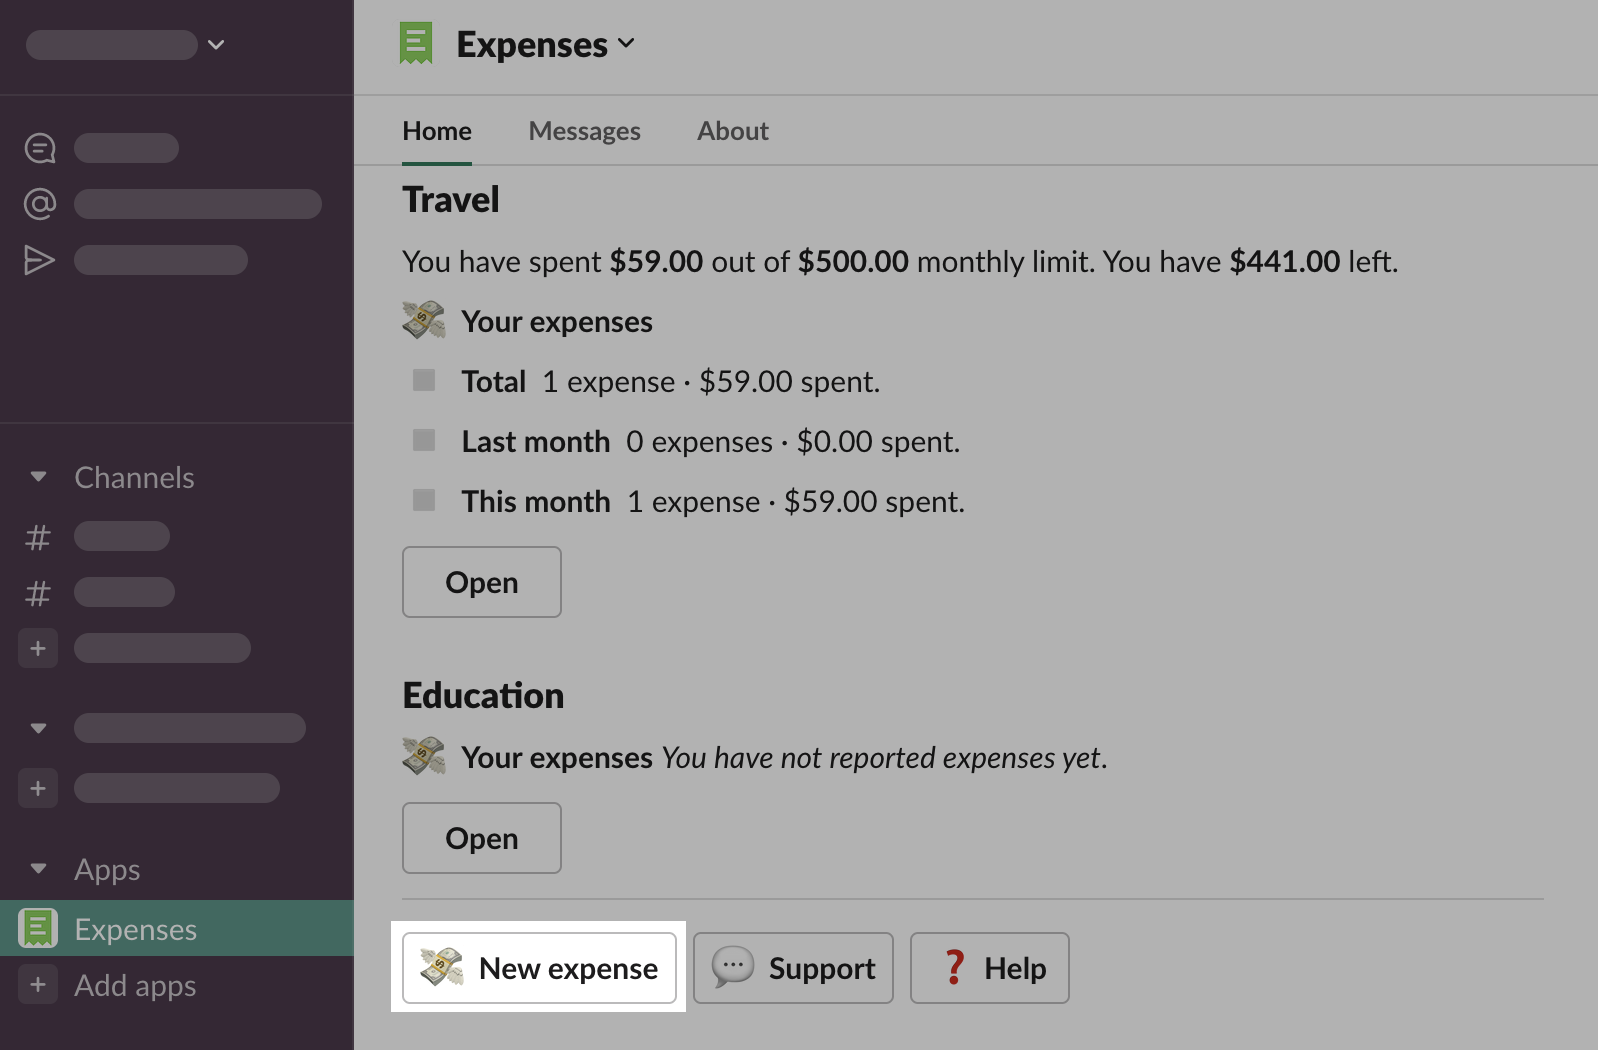
Task: Click the Help button
Action: pyautogui.click(x=989, y=968)
